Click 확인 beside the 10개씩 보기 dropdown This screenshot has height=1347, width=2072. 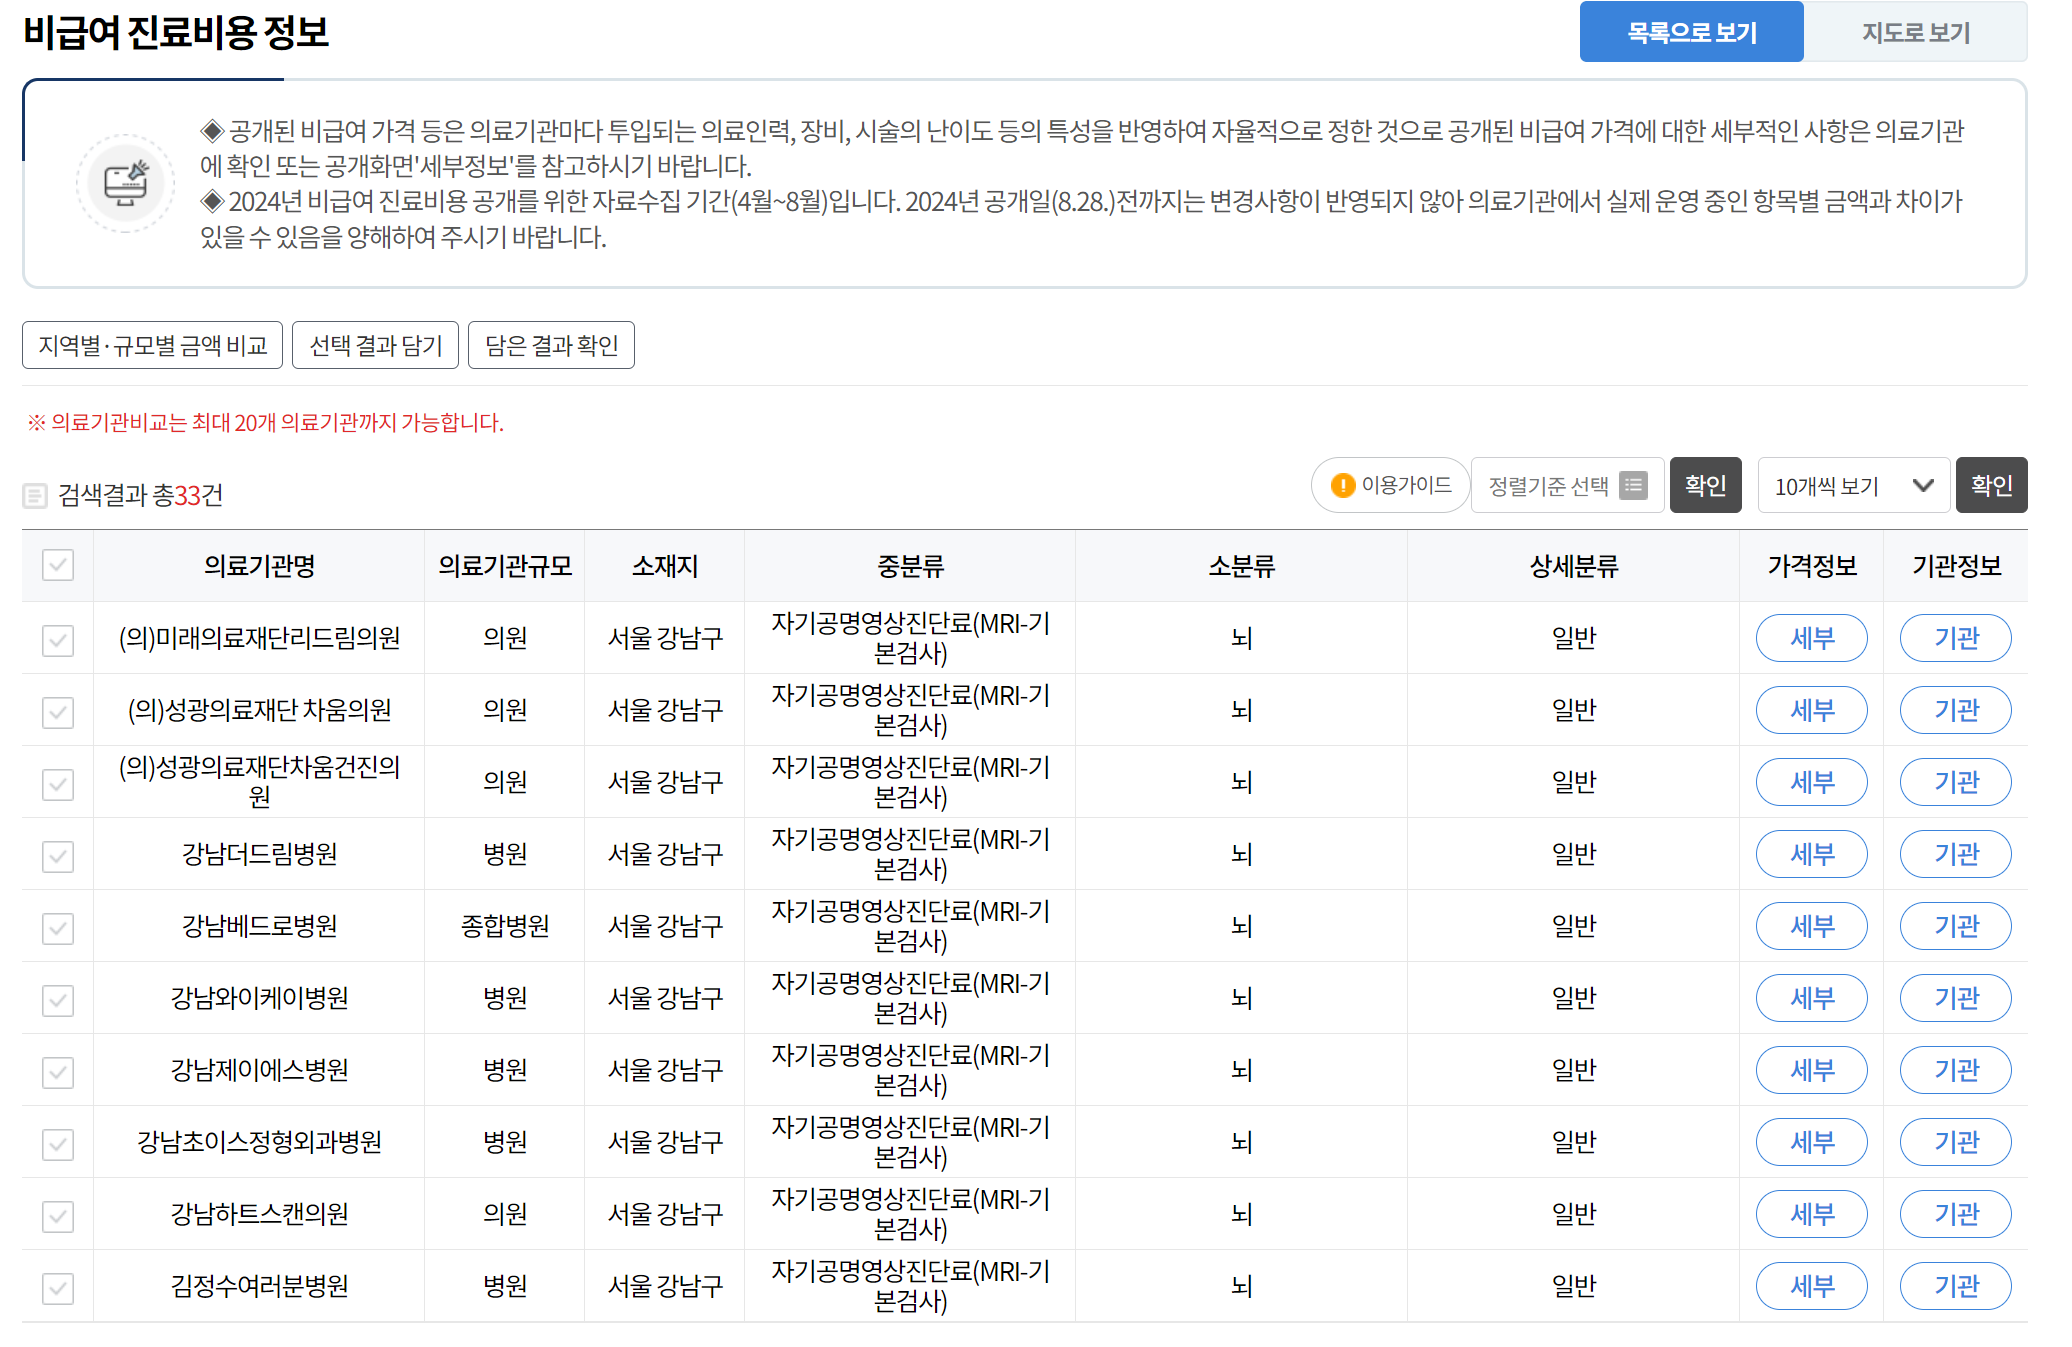(1991, 485)
